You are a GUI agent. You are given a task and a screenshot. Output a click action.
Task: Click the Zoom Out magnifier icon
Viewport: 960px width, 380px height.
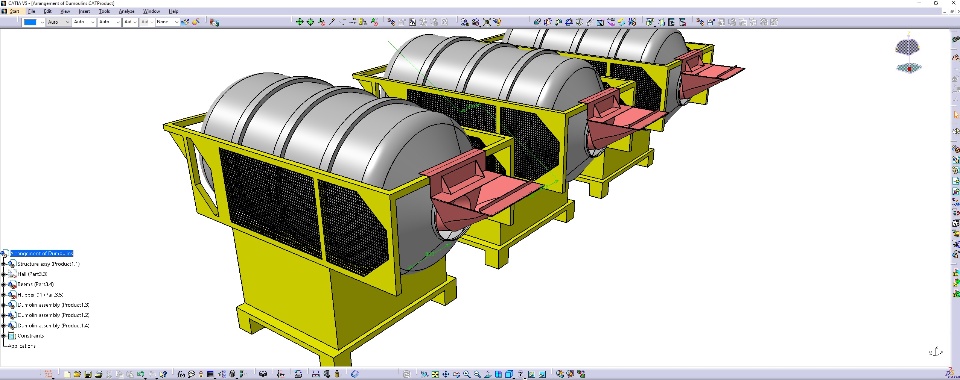coord(477,374)
